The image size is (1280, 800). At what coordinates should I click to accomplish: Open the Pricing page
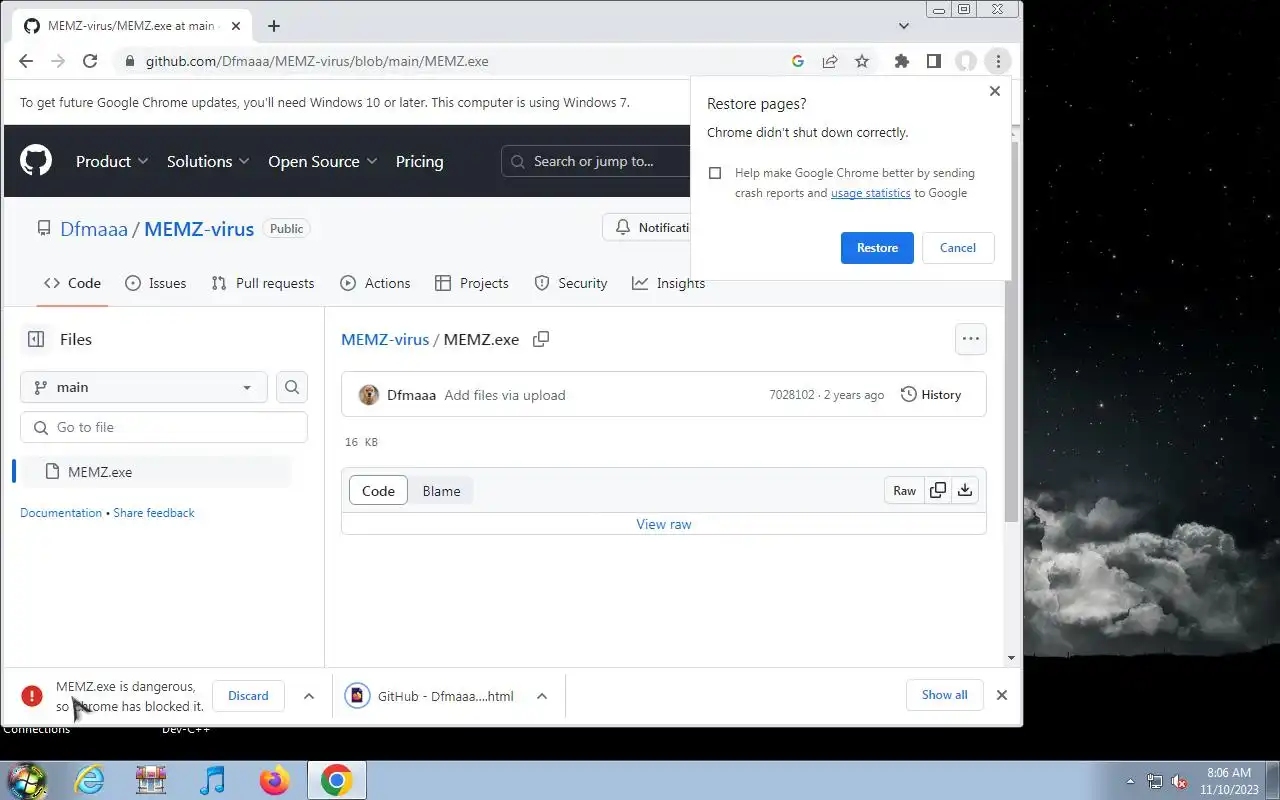coord(419,161)
